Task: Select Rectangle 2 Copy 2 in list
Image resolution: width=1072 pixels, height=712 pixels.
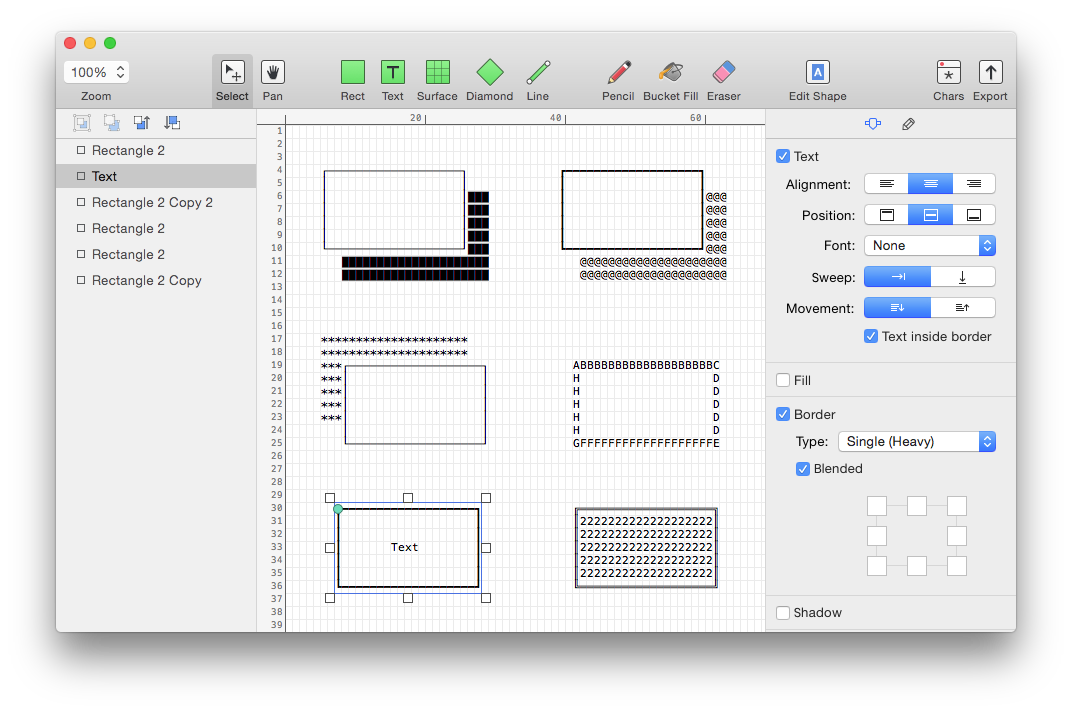Action: point(152,202)
